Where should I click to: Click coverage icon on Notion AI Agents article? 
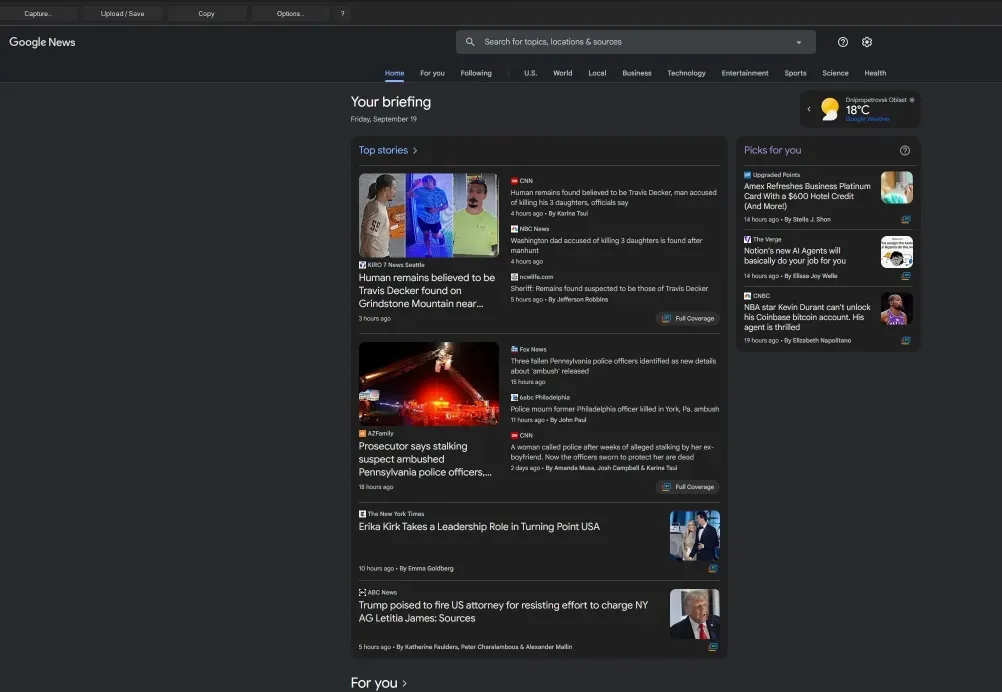tap(906, 276)
